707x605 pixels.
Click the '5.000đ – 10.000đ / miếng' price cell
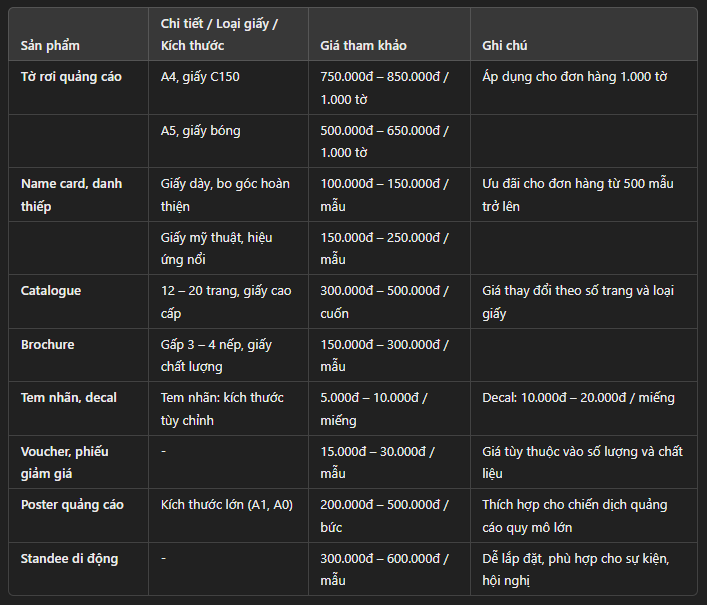374,408
